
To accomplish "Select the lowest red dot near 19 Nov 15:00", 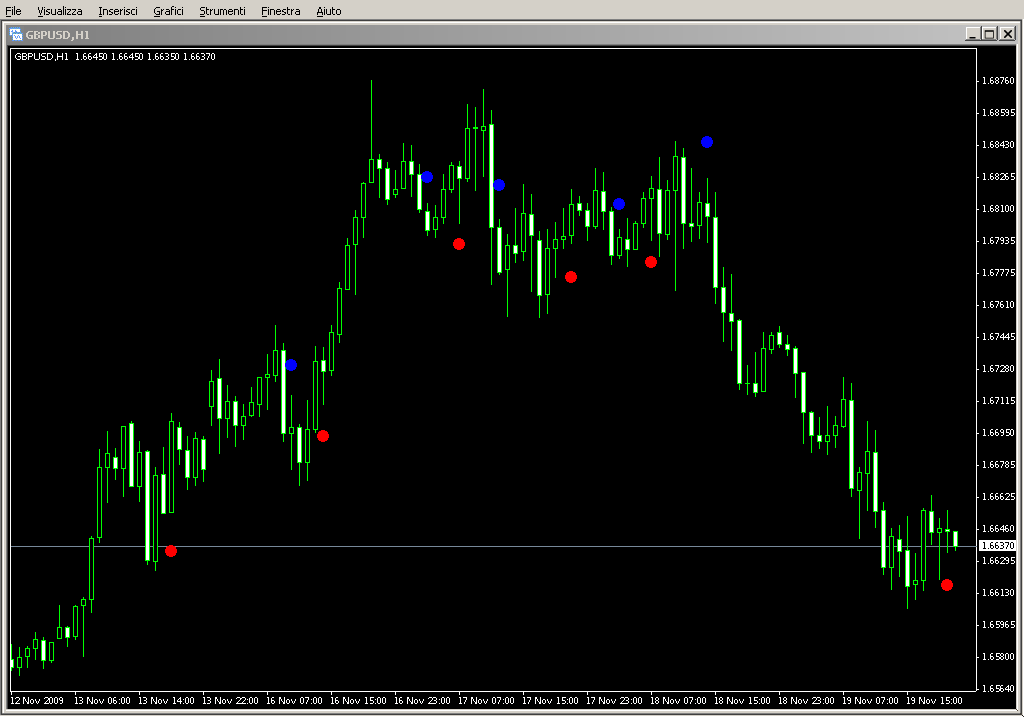I will click(x=947, y=585).
